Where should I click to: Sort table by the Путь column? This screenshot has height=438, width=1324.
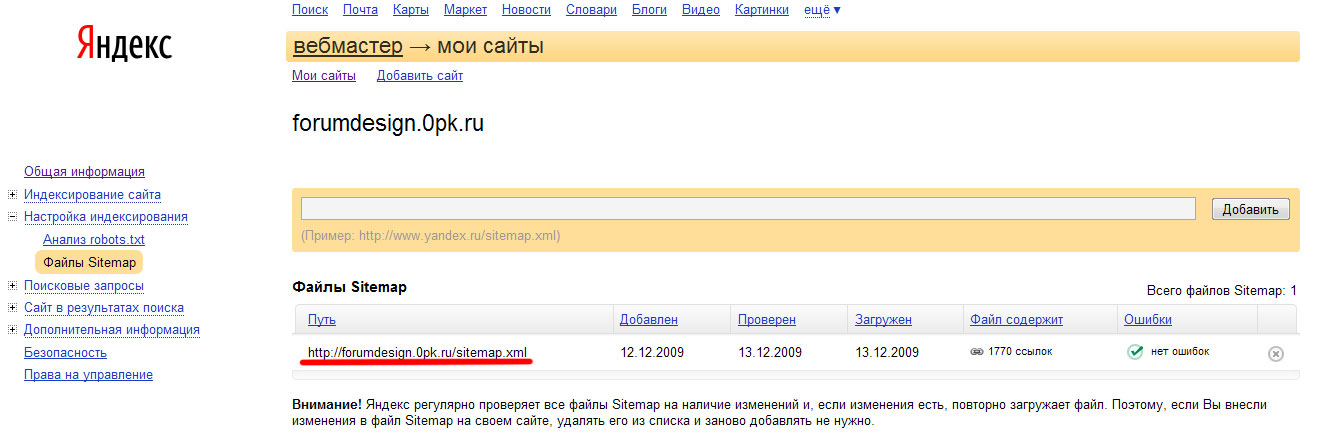click(x=321, y=320)
